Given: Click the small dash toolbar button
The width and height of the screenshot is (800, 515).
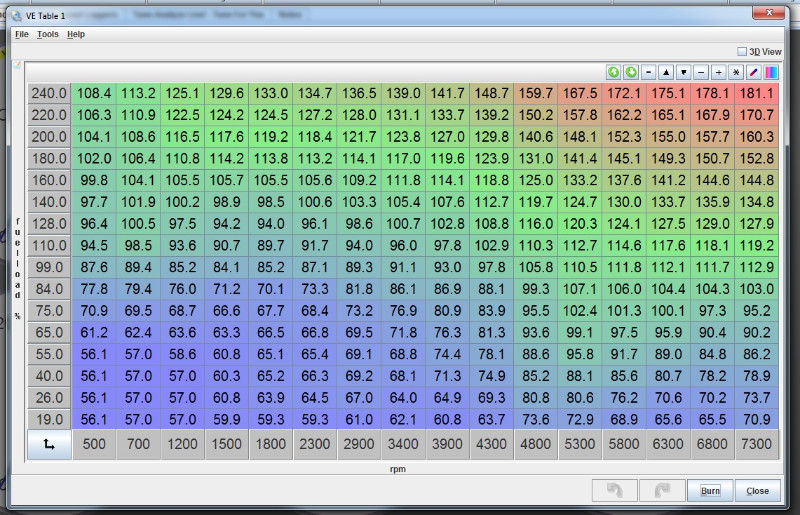Looking at the screenshot, I should point(648,72).
